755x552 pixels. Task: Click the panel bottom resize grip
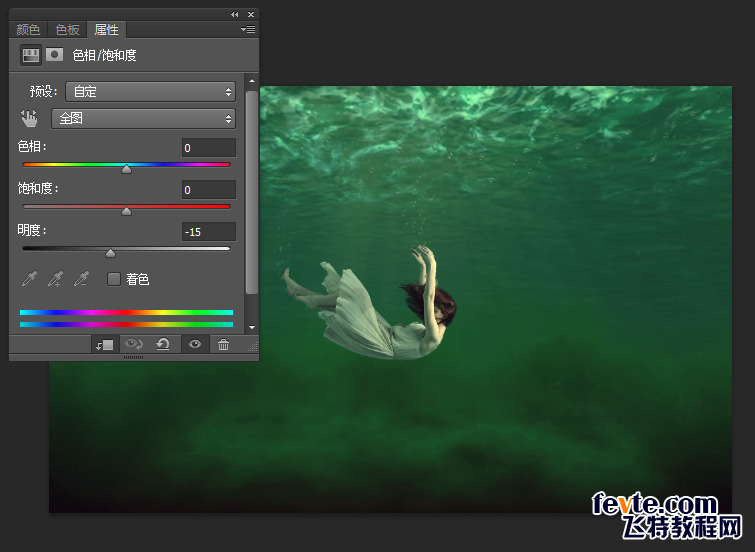tap(133, 357)
